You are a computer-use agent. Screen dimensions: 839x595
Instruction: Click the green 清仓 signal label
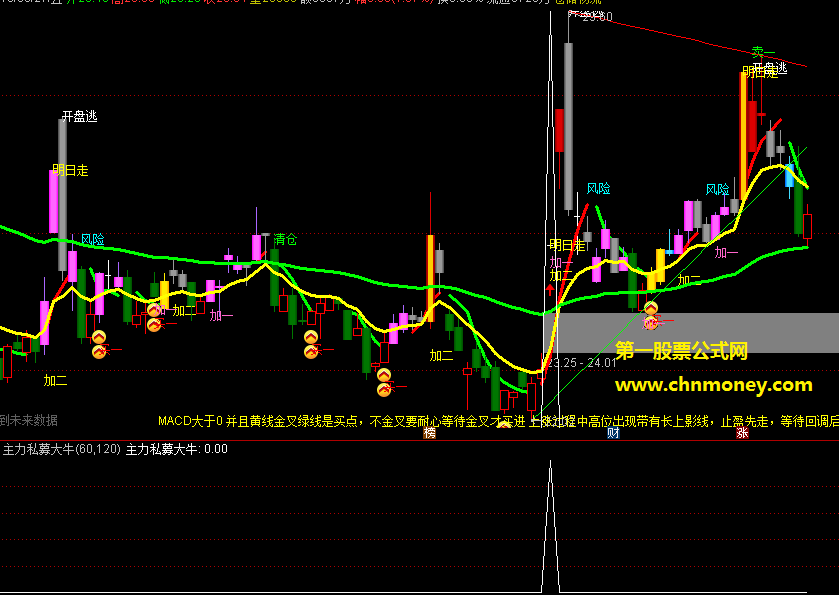point(285,239)
